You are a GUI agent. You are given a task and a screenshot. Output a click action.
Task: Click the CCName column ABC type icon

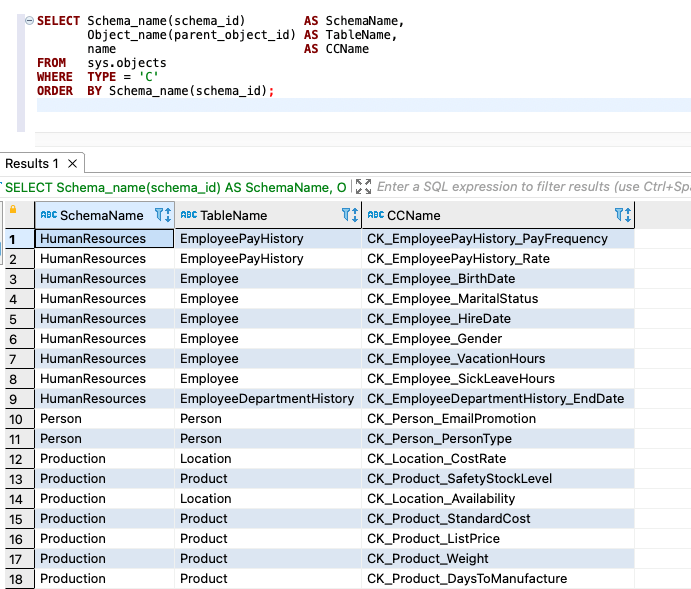376,215
